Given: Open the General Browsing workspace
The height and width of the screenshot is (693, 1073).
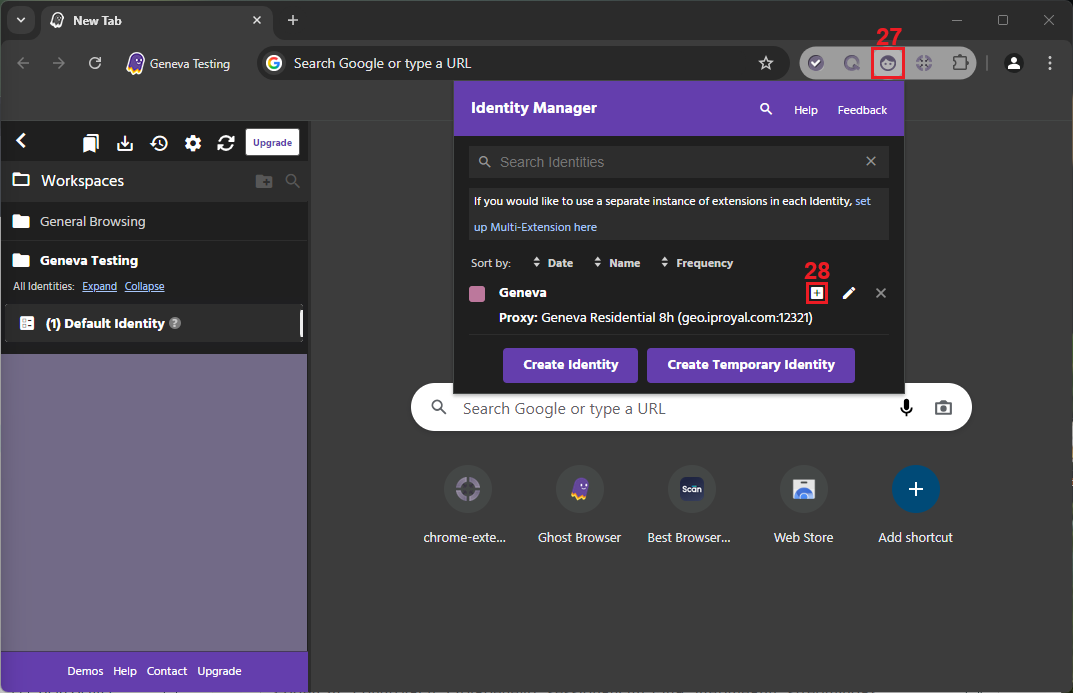Looking at the screenshot, I should click(154, 222).
